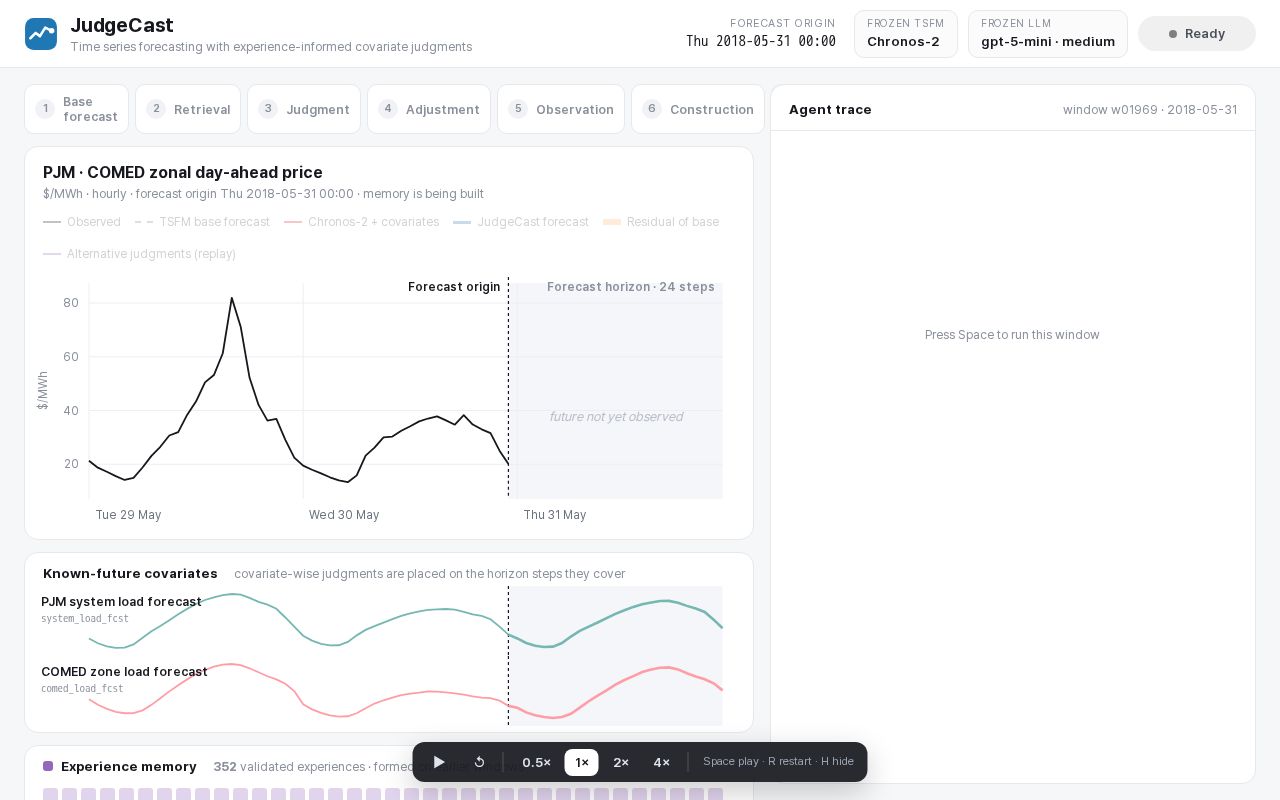Click the JudgeCast logo icon

[41, 34]
